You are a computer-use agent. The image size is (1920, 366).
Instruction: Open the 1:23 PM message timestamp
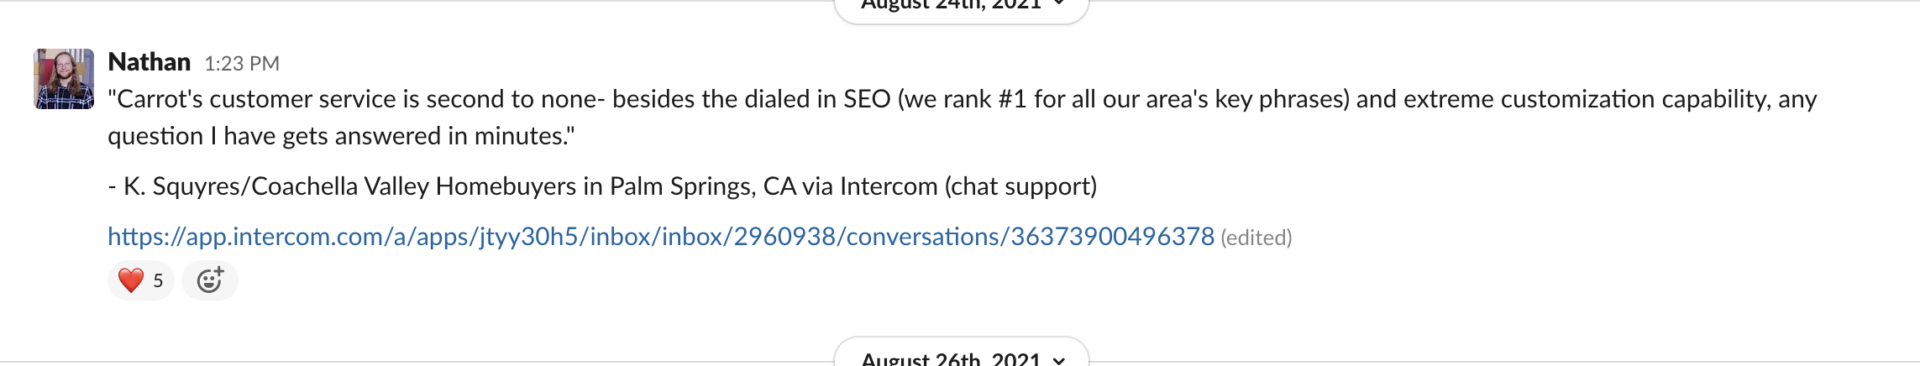coord(242,63)
